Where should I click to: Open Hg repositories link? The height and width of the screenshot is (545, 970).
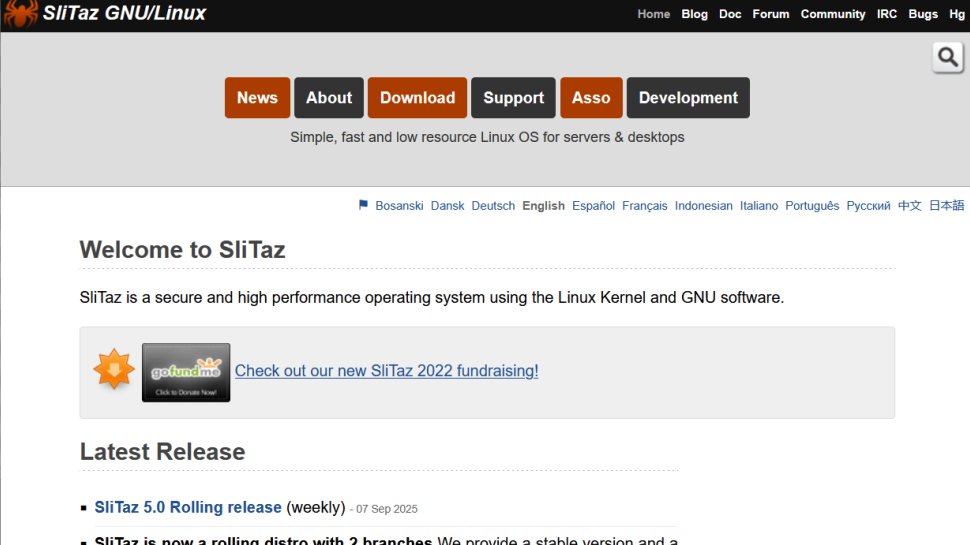tap(957, 14)
